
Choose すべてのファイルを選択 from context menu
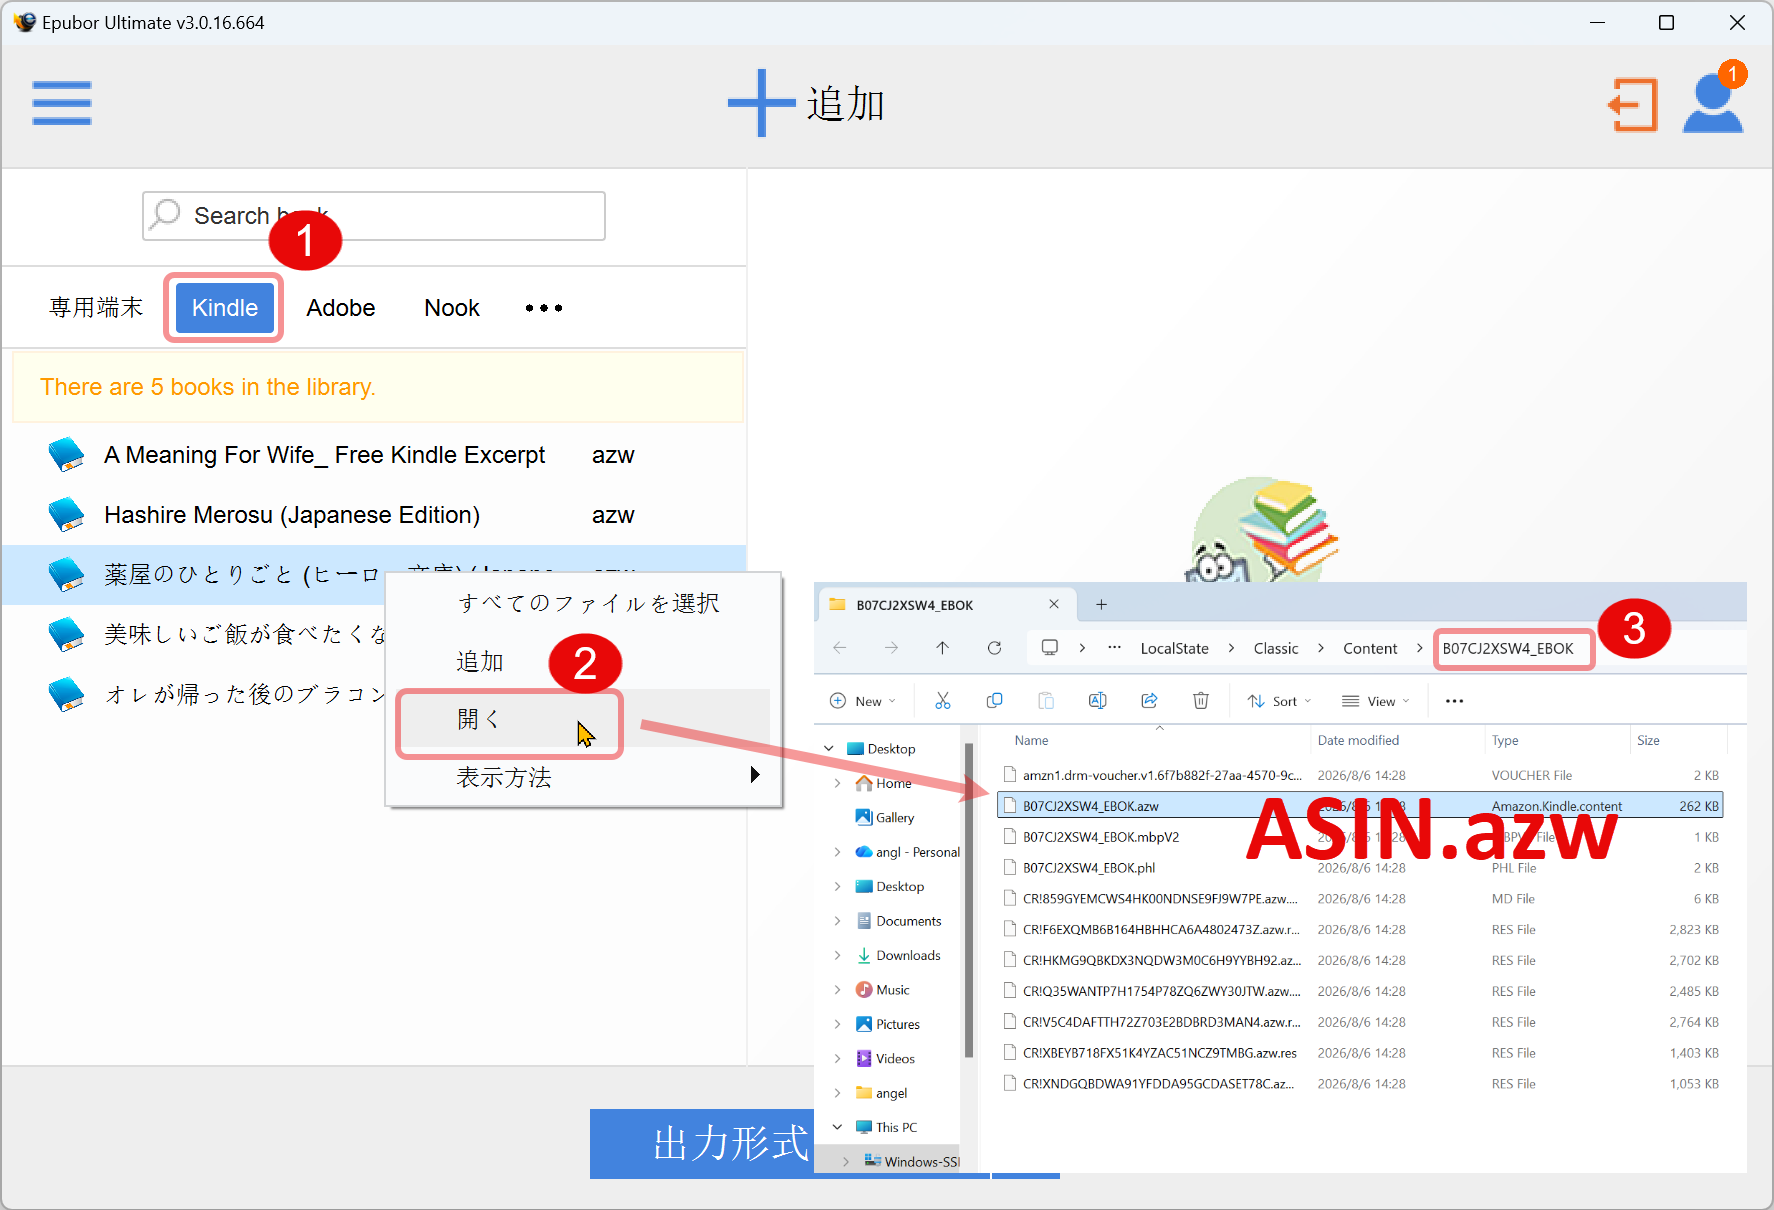pyautogui.click(x=588, y=603)
